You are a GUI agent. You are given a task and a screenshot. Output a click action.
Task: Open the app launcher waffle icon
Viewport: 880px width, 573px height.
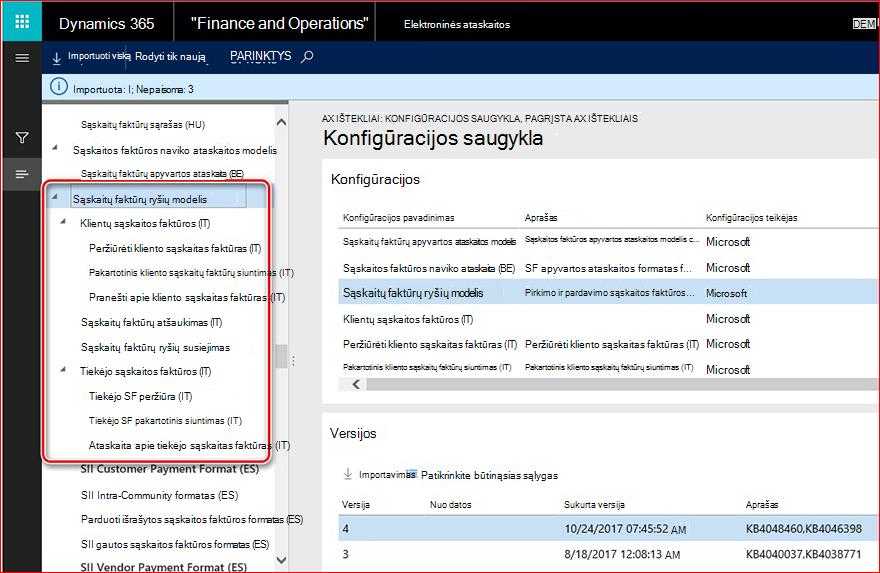pos(22,22)
